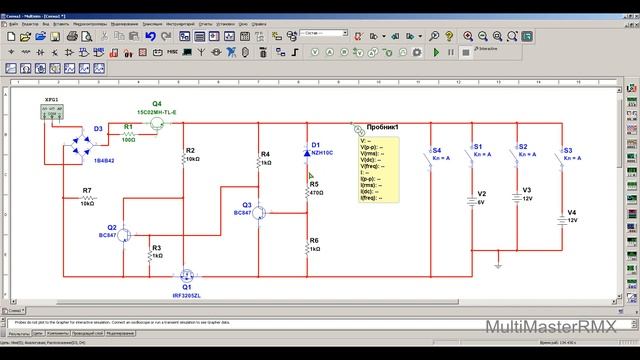Select the Пробник1 probe readout box
The width and height of the screenshot is (640, 360).
tap(378, 170)
